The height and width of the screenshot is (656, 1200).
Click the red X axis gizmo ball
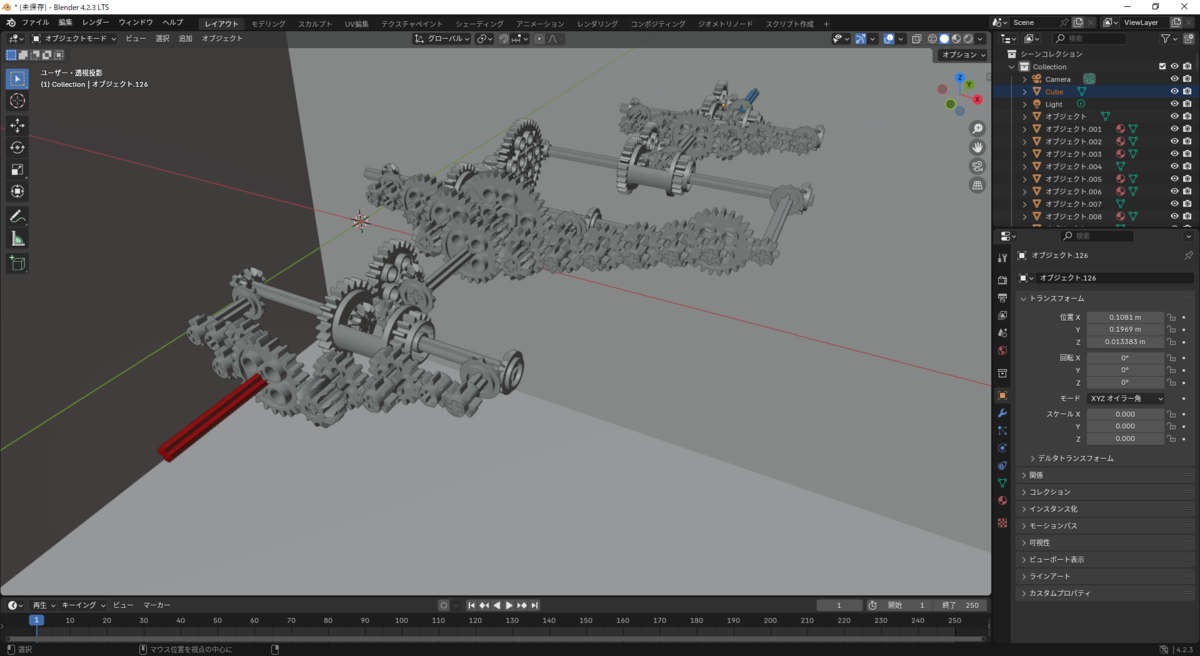click(x=976, y=101)
